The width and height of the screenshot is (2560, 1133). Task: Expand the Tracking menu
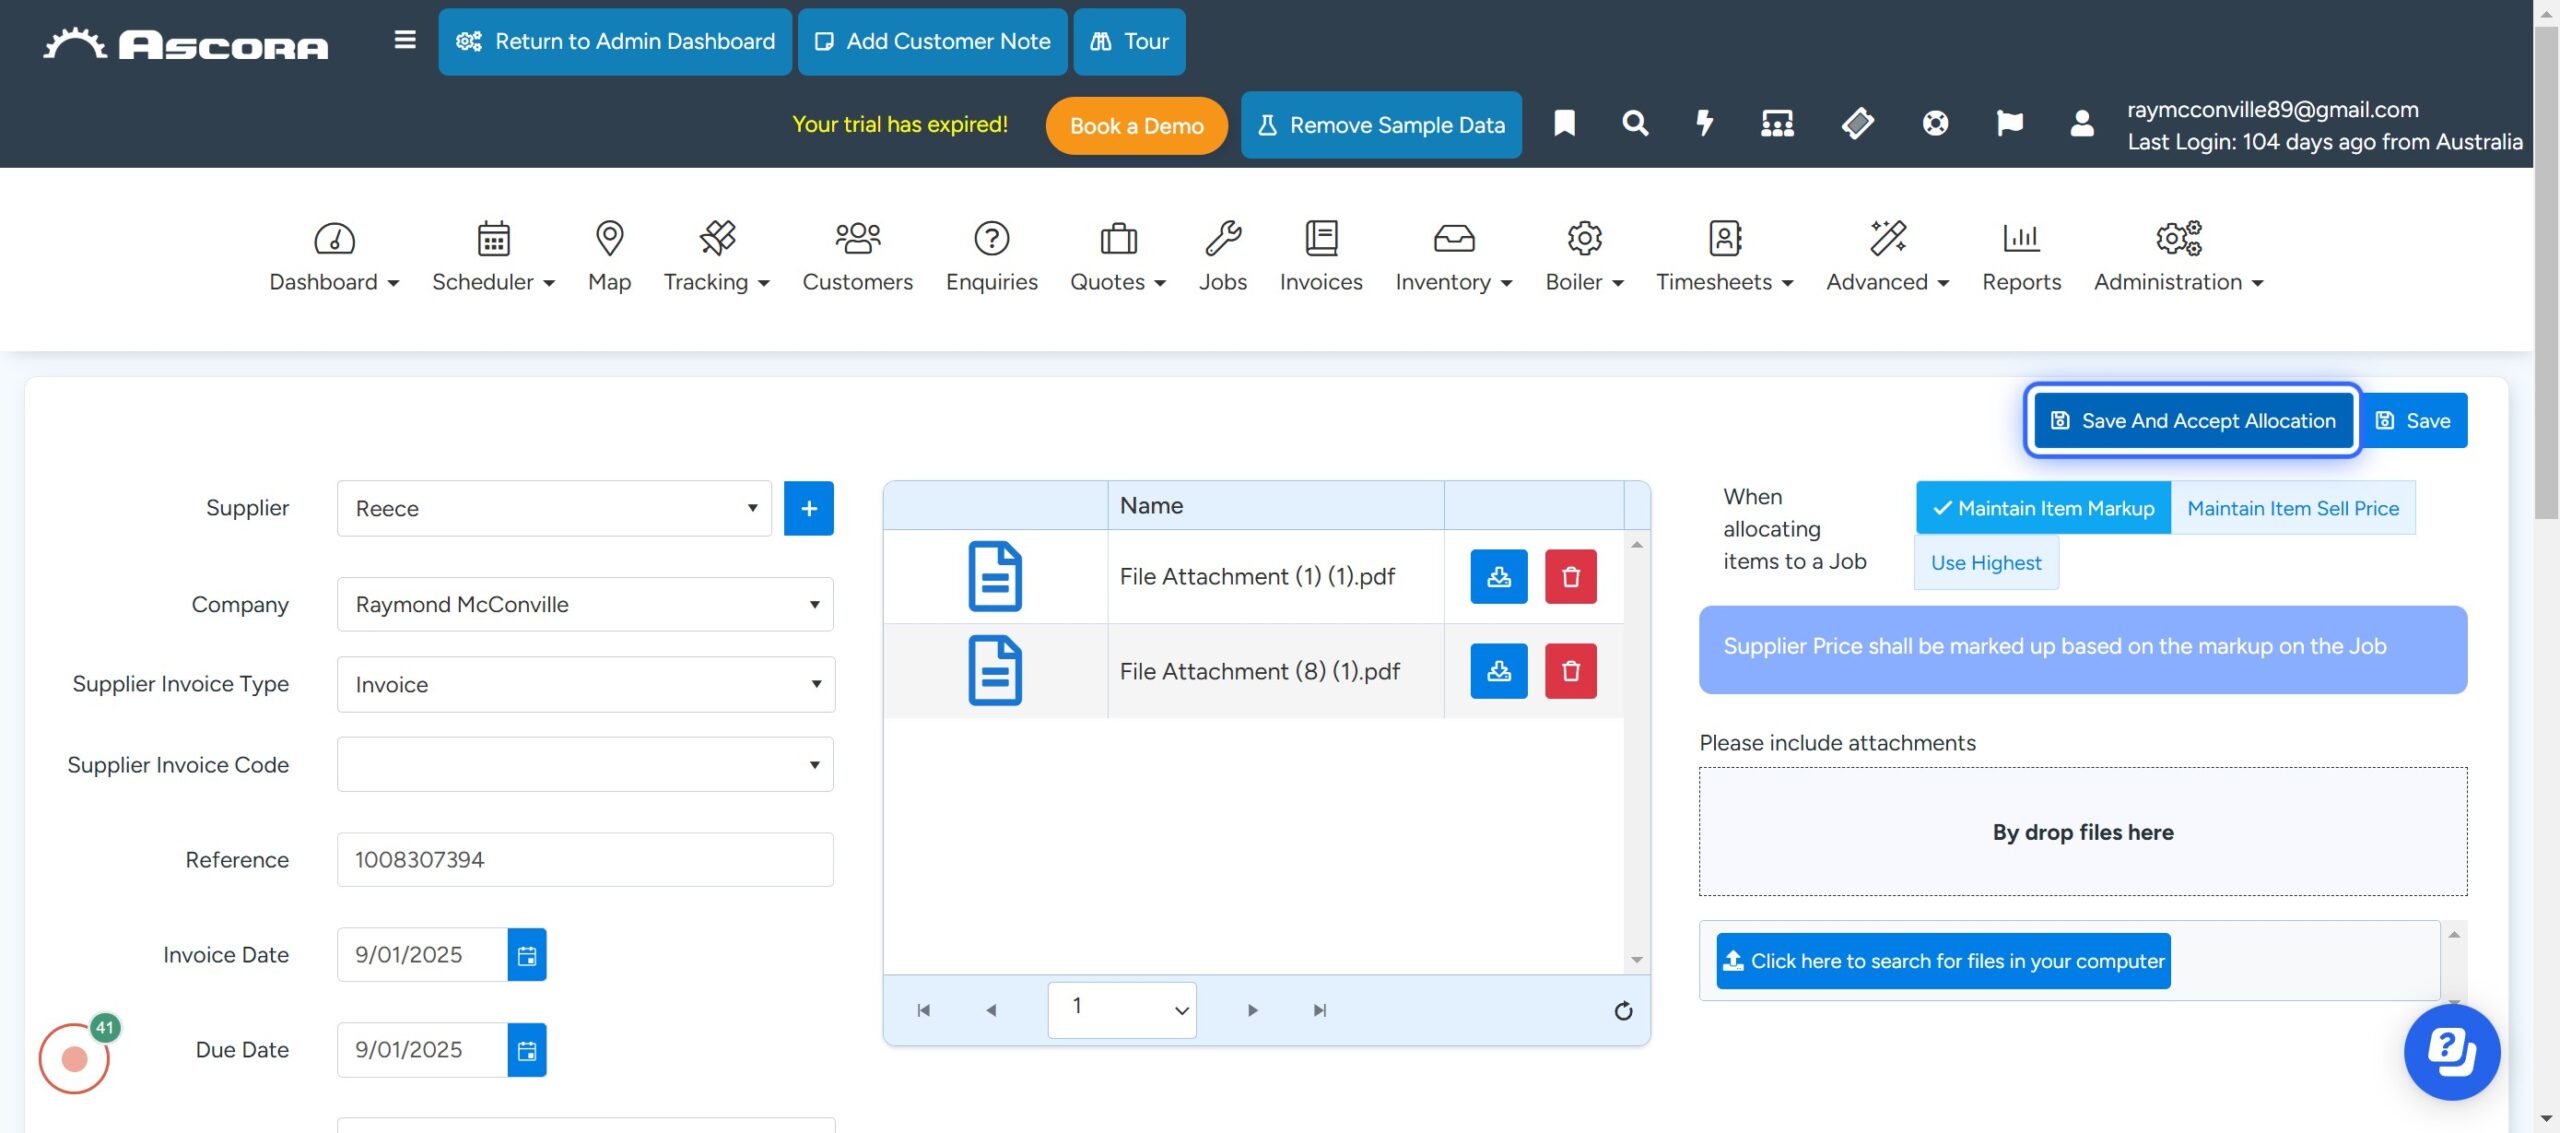pyautogui.click(x=717, y=258)
